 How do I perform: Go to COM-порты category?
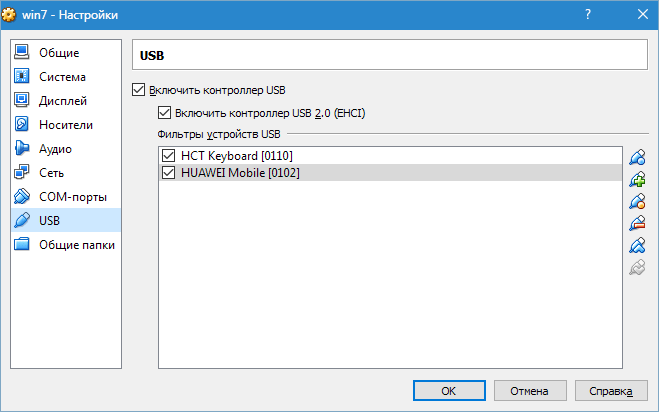[66, 196]
